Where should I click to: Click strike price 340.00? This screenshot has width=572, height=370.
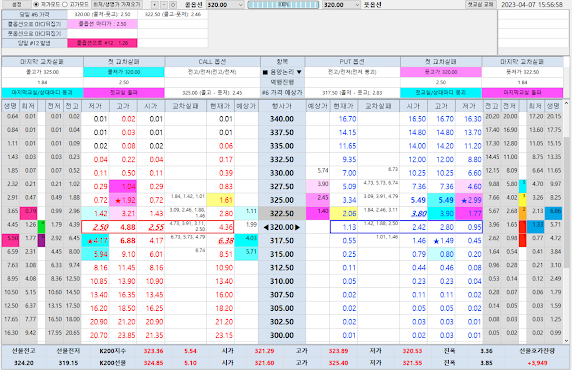[282, 119]
